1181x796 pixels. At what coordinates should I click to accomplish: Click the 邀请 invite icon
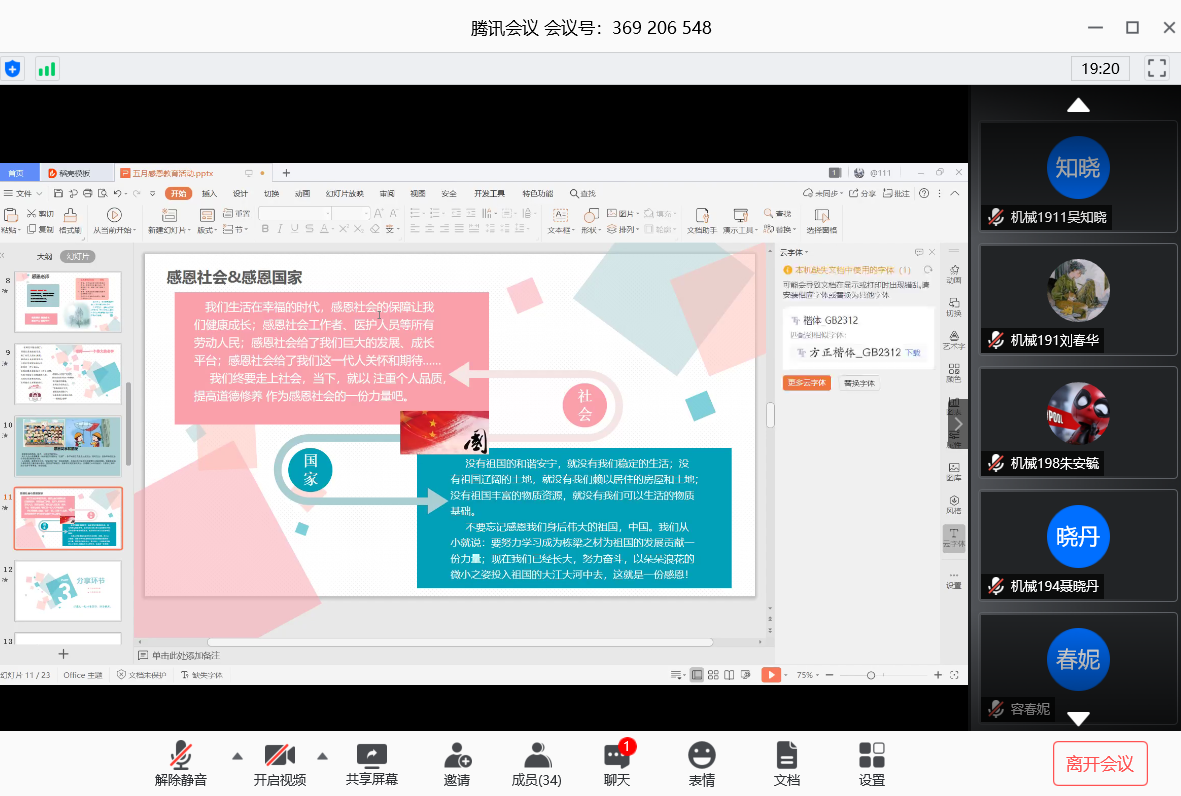pos(457,765)
